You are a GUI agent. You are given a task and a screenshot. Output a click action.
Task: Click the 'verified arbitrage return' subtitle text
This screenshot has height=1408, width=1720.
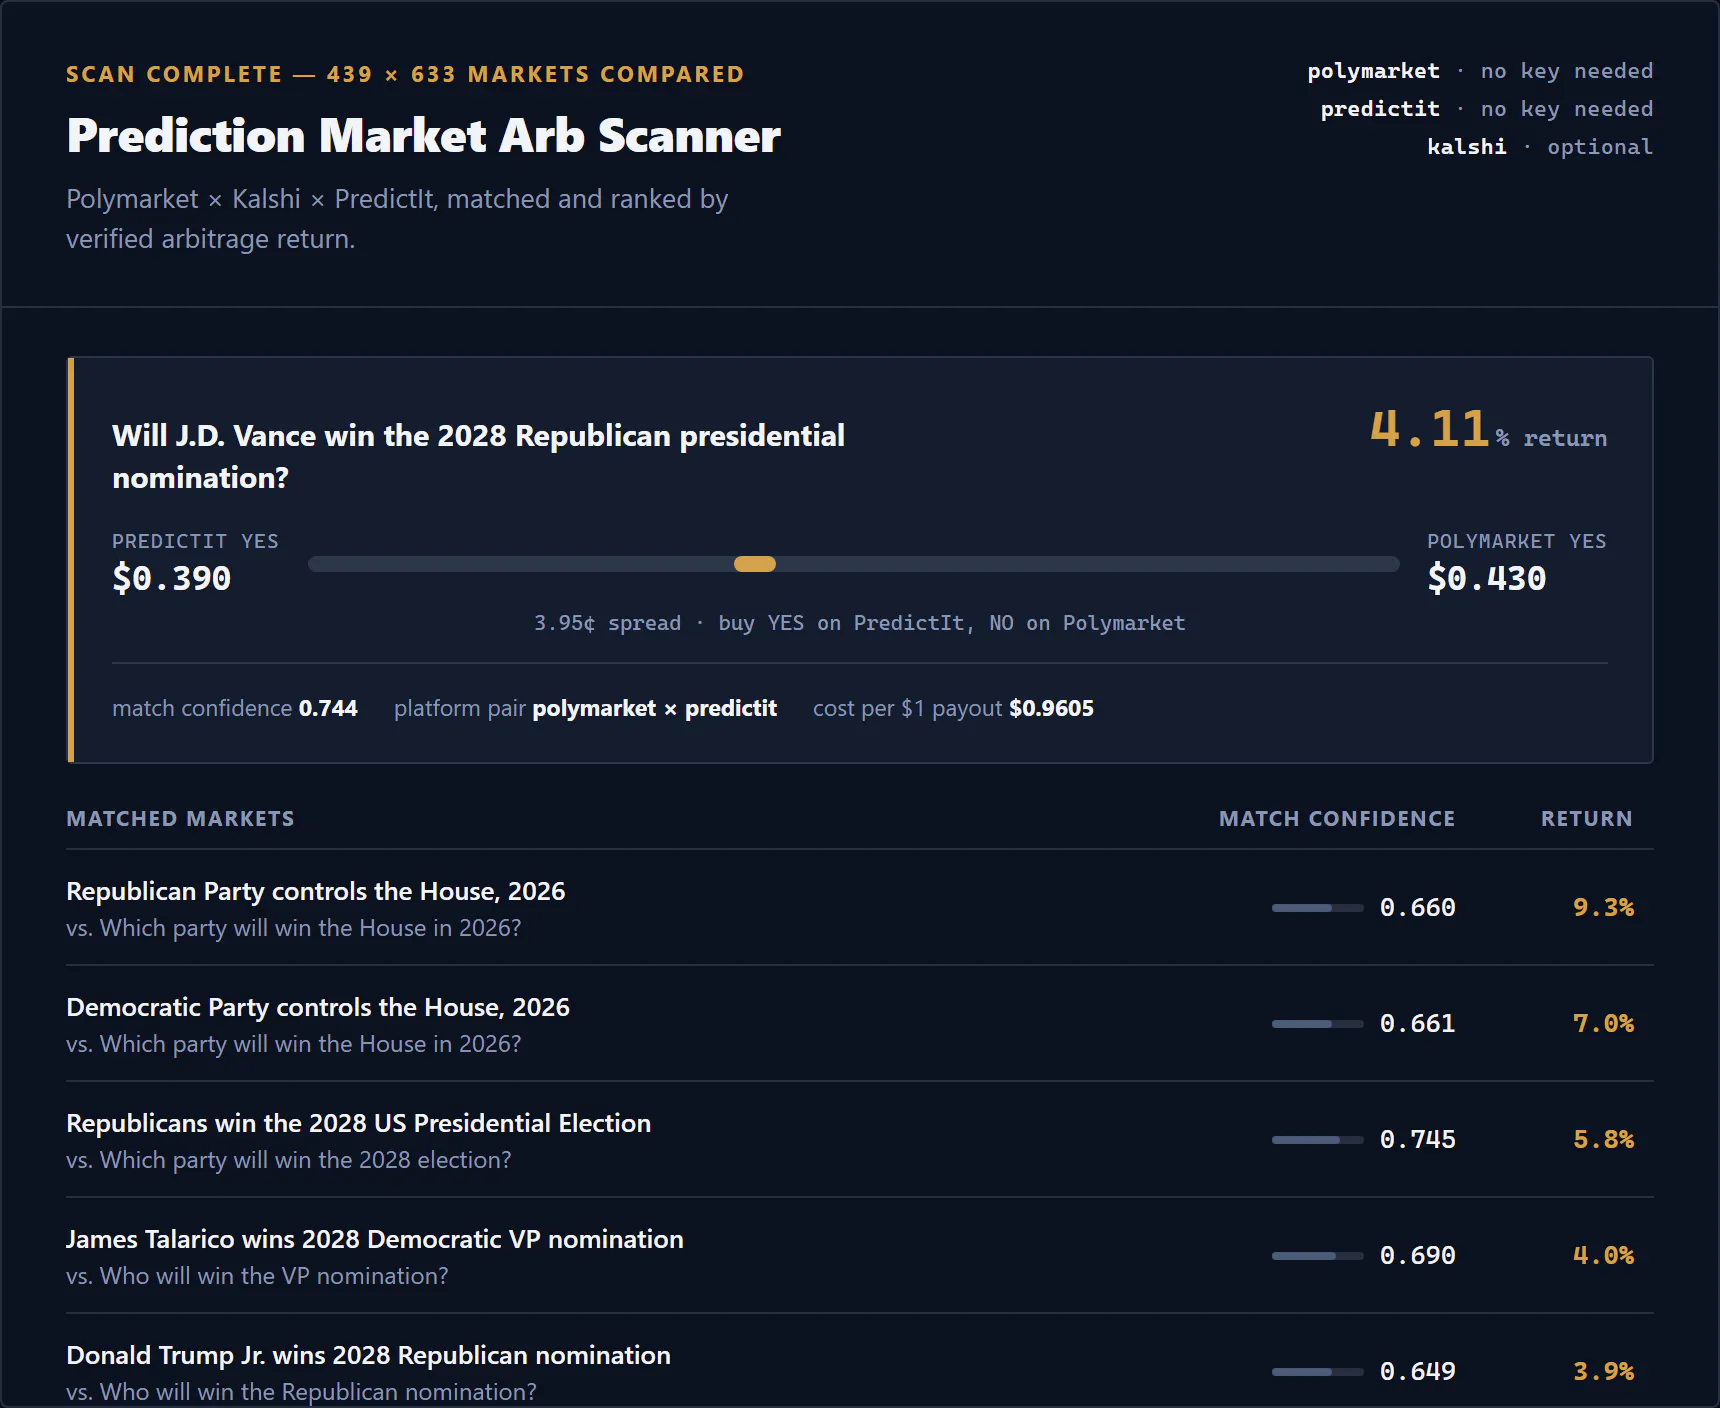click(211, 239)
